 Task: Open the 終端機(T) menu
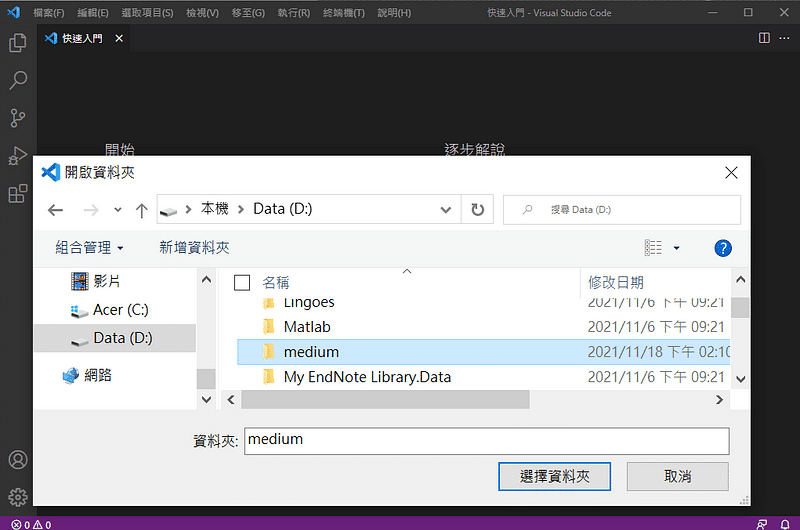point(343,13)
